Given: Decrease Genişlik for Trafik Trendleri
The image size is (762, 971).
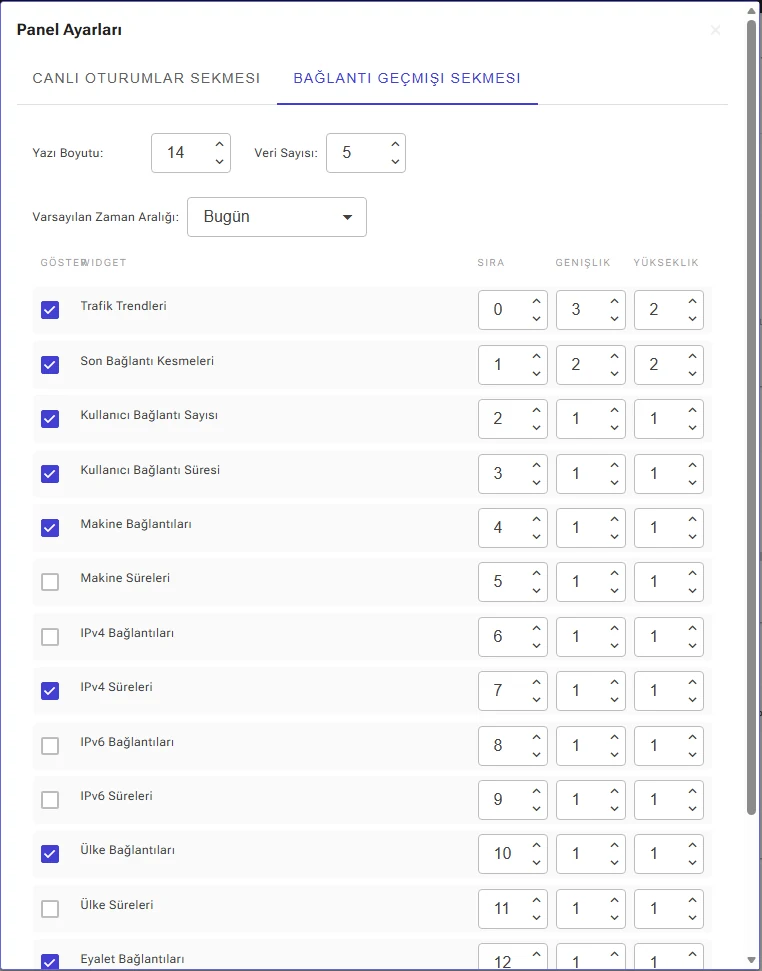Looking at the screenshot, I should (x=615, y=318).
